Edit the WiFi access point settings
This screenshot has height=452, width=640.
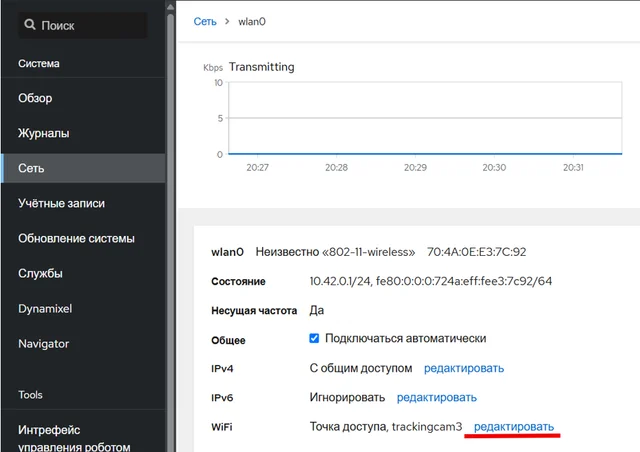click(x=514, y=427)
